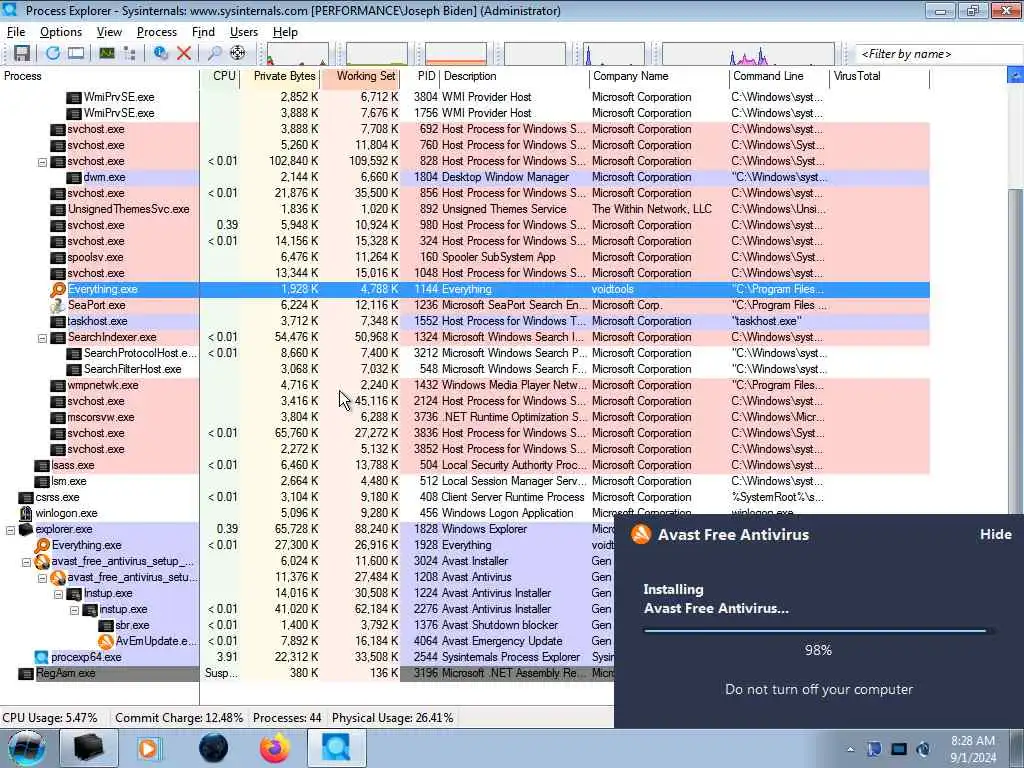Sort by the Company Name column header
The height and width of the screenshot is (768, 1024).
pyautogui.click(x=660, y=76)
